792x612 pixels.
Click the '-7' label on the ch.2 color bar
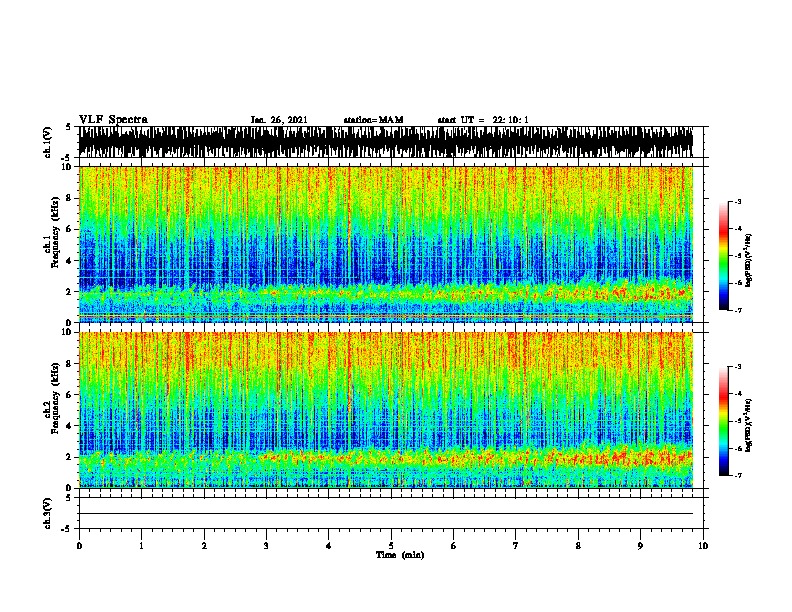[x=738, y=476]
